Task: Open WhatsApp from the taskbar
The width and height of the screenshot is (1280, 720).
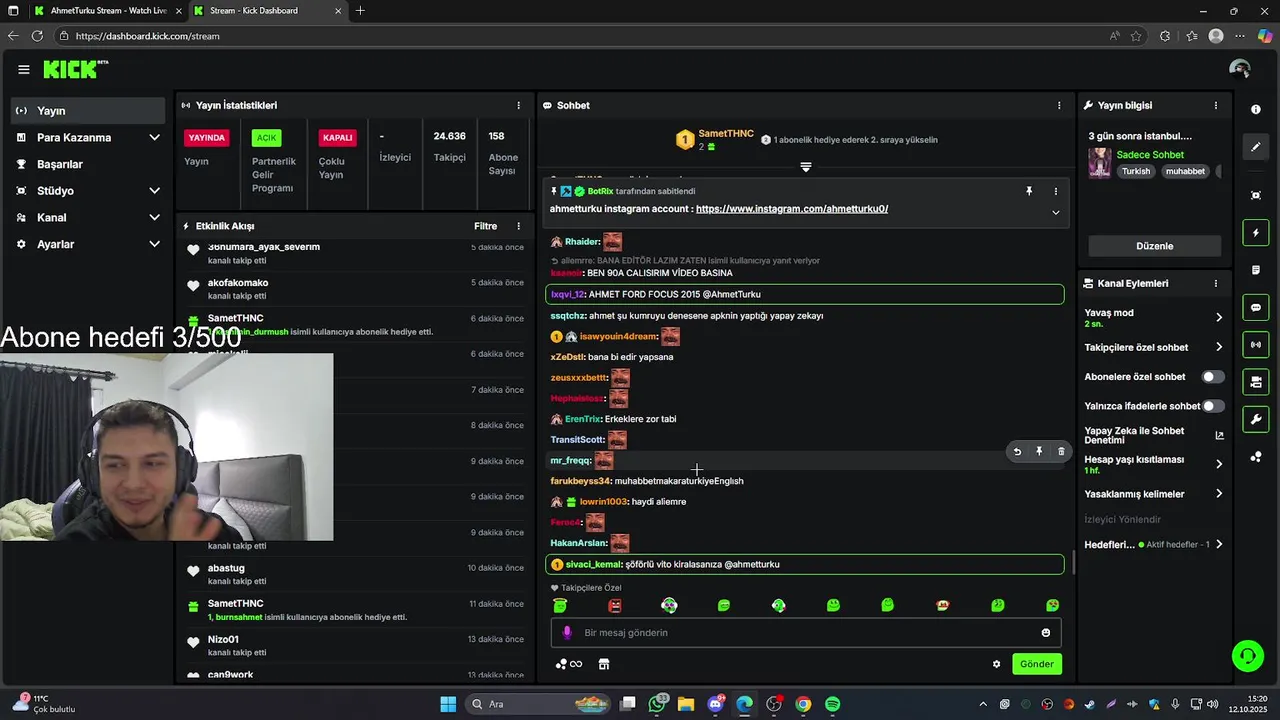Action: pos(658,704)
